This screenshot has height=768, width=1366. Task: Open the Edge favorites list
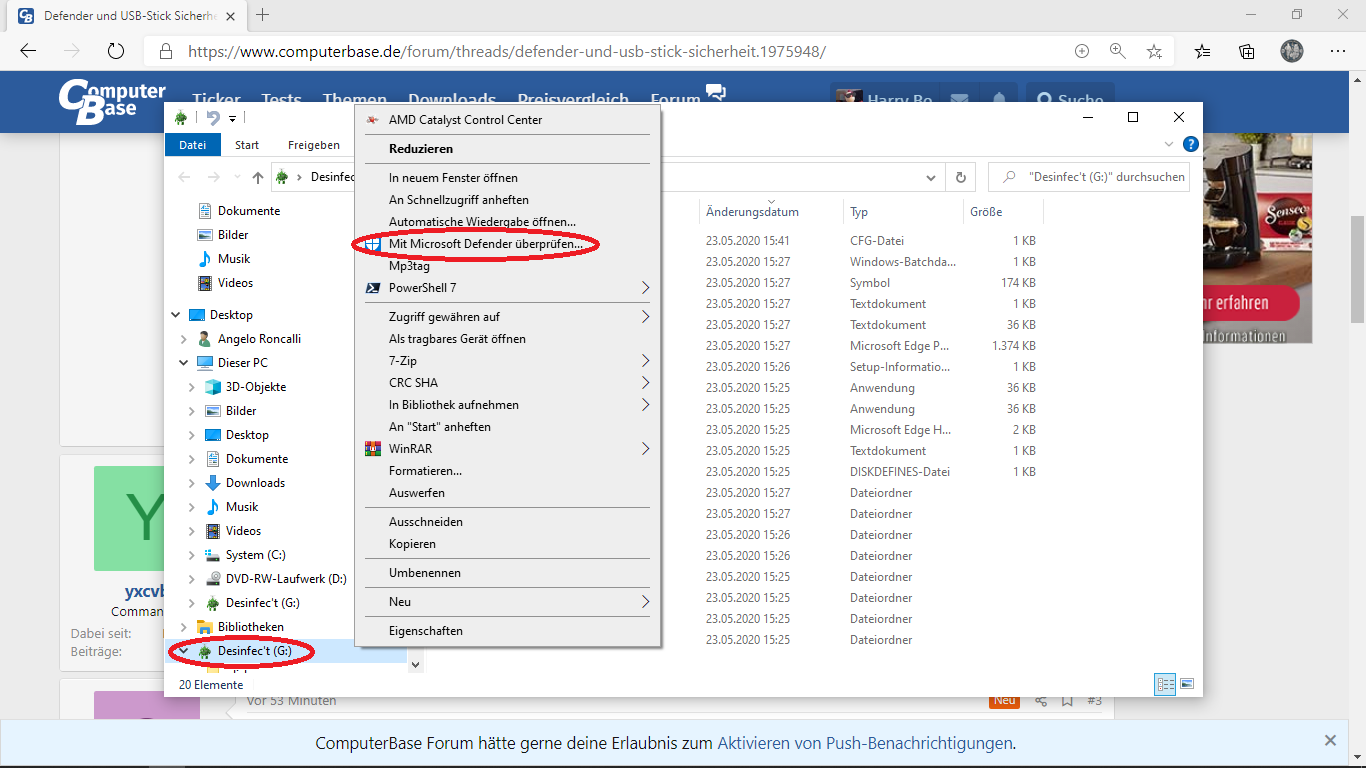(1203, 51)
